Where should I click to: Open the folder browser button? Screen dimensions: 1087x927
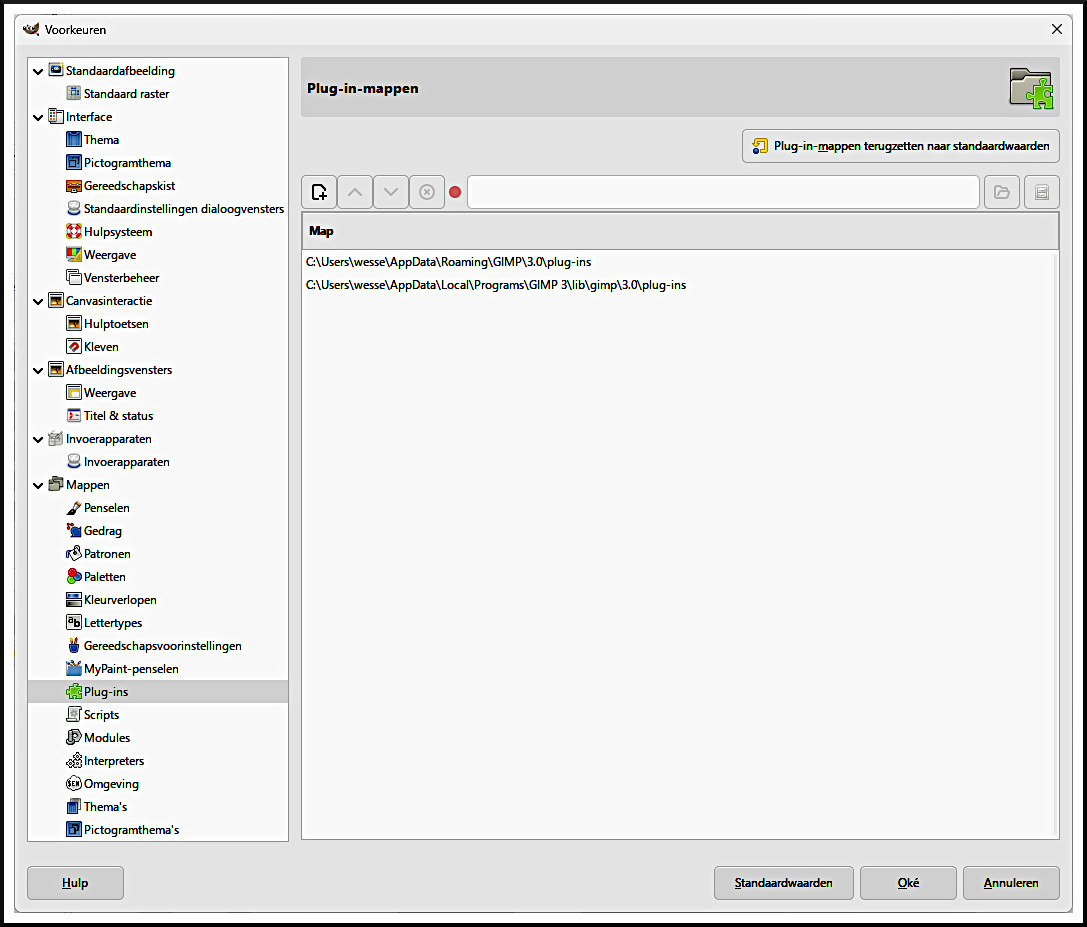1002,192
